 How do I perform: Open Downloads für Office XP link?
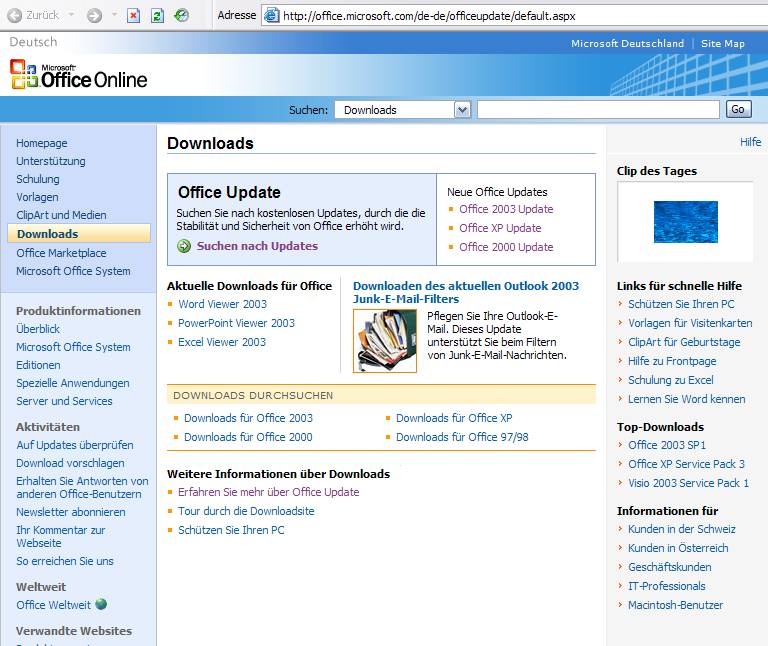(x=454, y=418)
